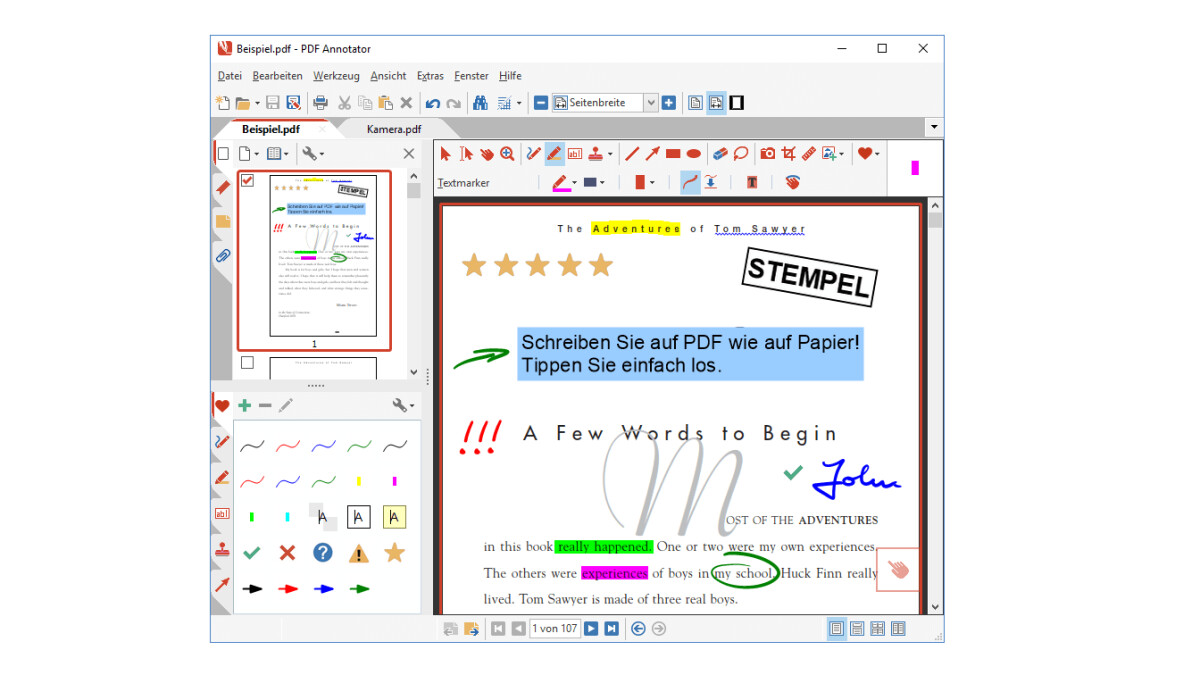Screen dimensions: 1200x675
Task: Toggle the select-all pages checkbox
Action: pyautogui.click(x=224, y=154)
